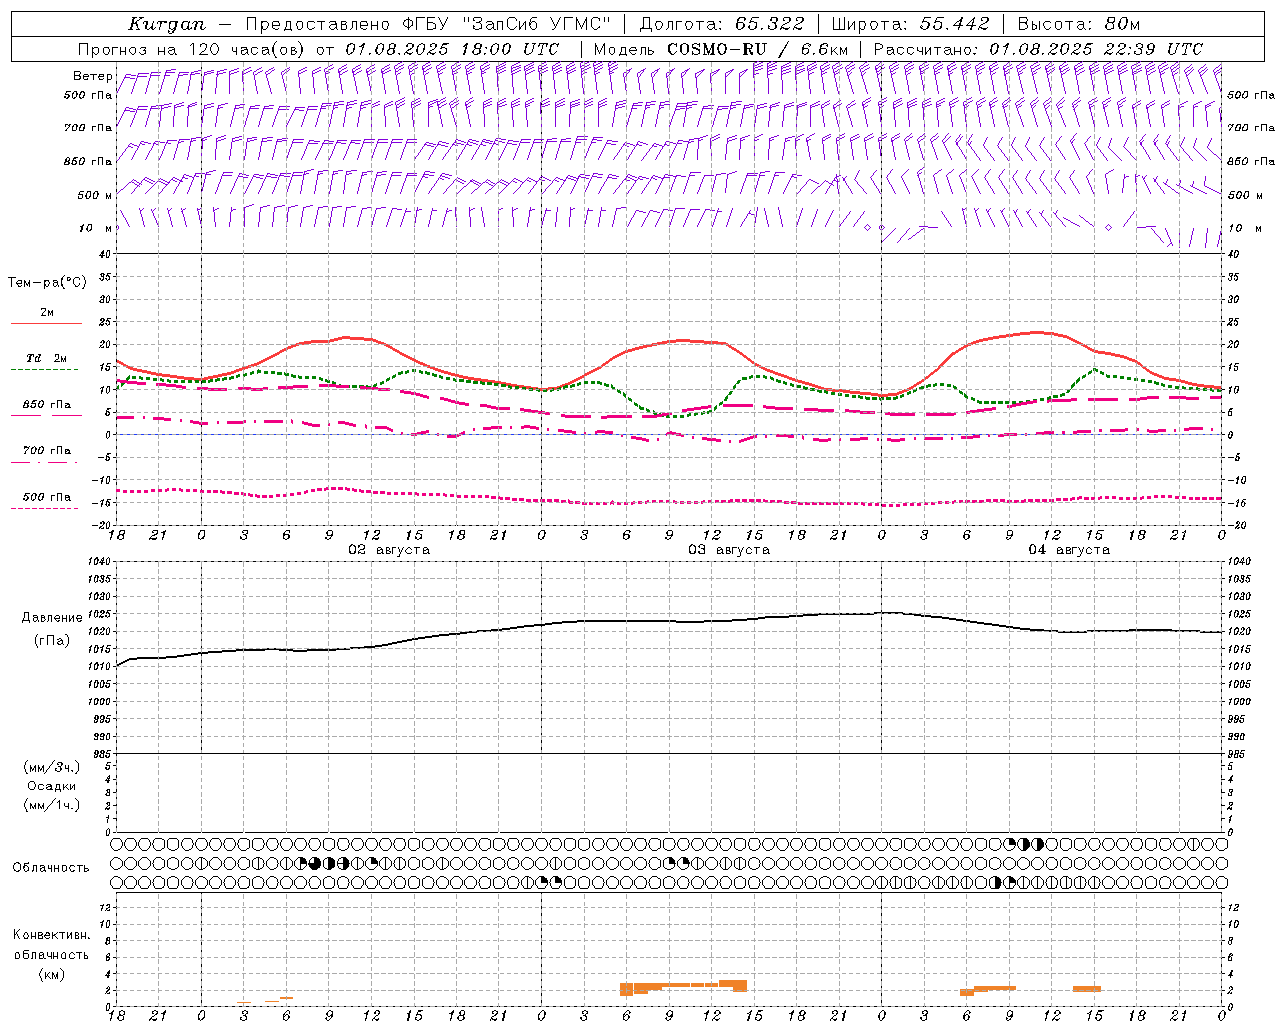
Task: Click the forecast start time 01.08.2025 18:00 UTC
Action: tap(452, 49)
